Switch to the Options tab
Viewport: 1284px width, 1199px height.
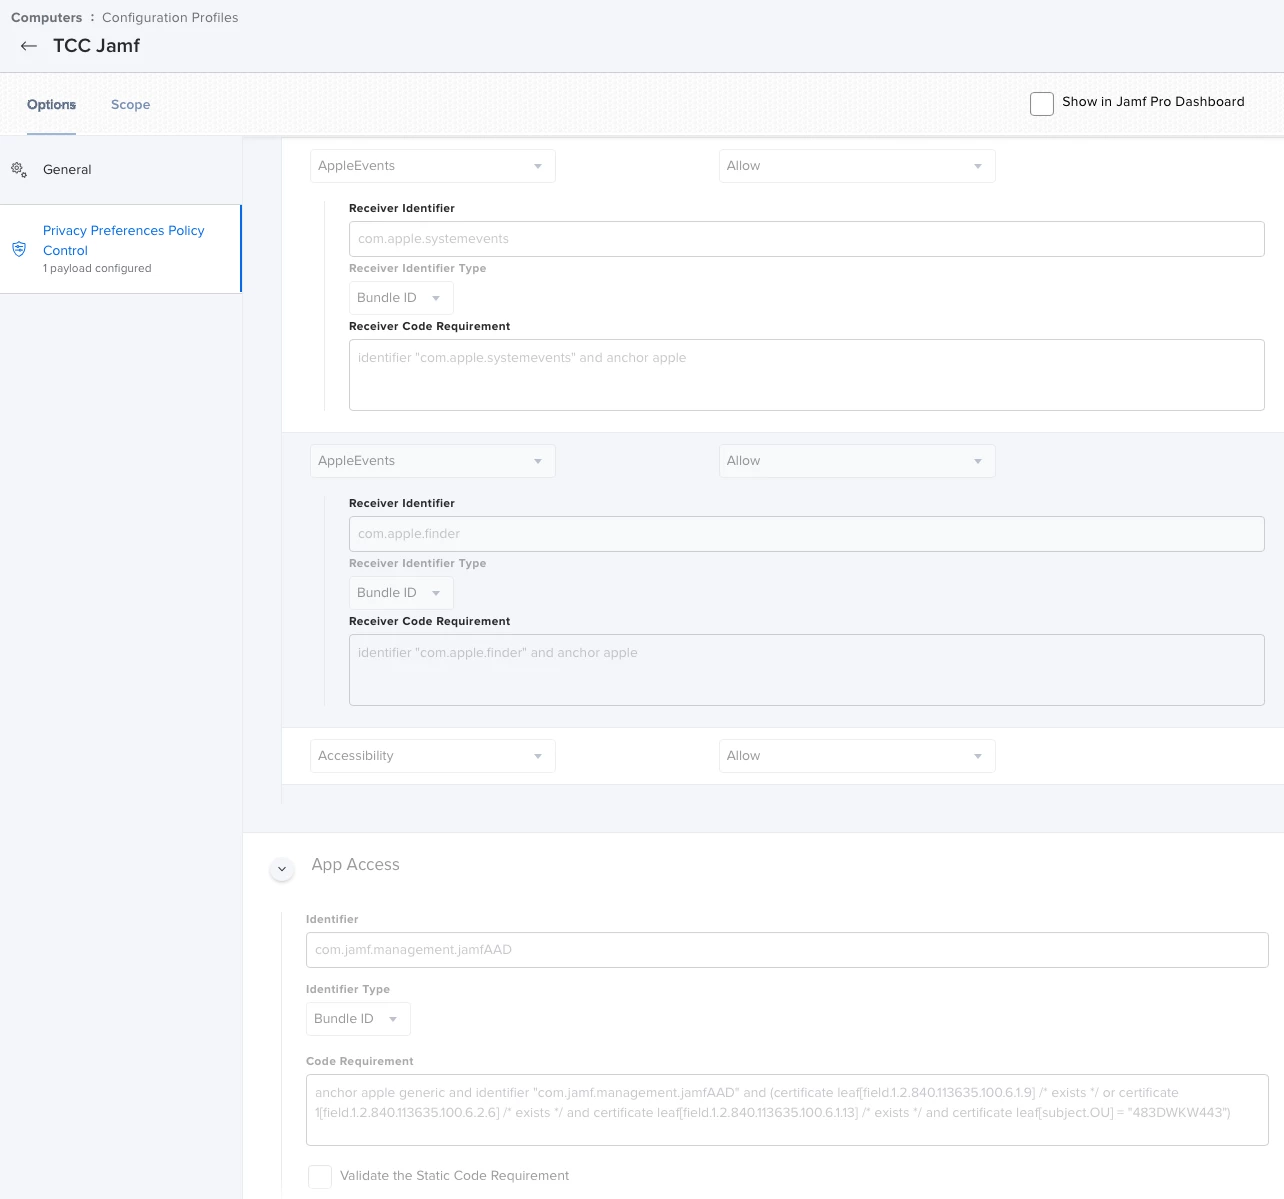[x=51, y=105]
